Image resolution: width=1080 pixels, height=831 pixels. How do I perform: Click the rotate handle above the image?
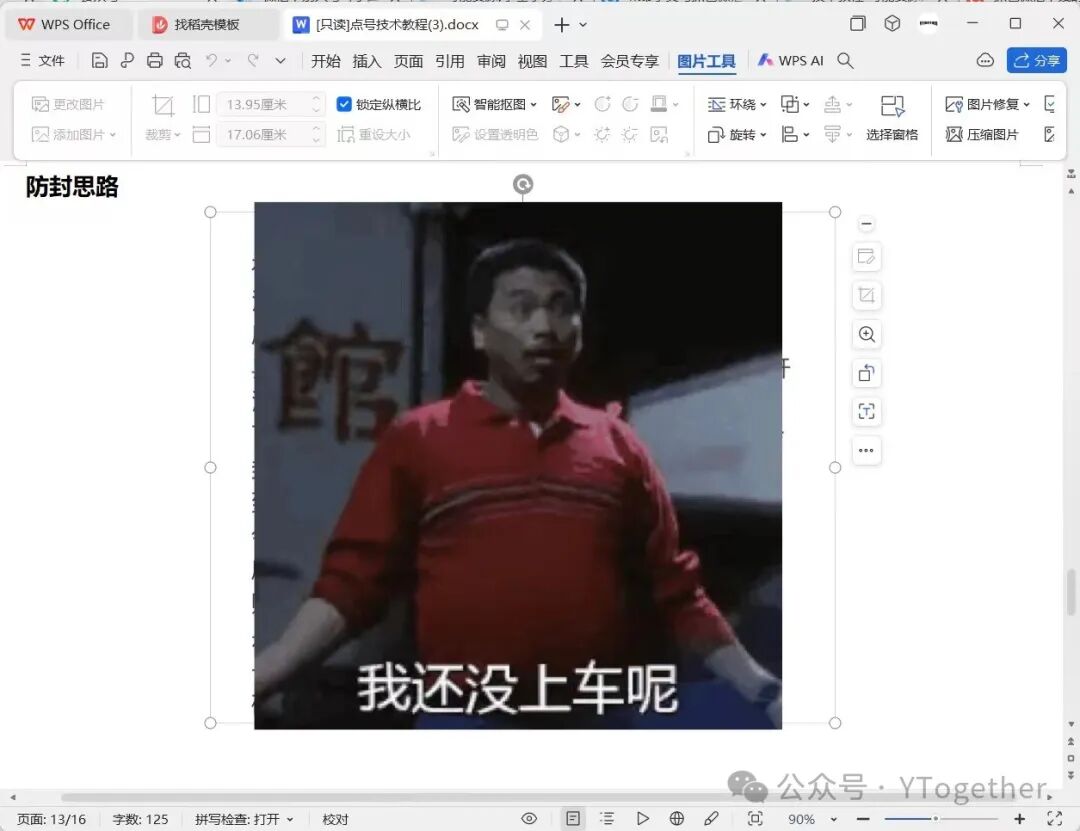523,184
